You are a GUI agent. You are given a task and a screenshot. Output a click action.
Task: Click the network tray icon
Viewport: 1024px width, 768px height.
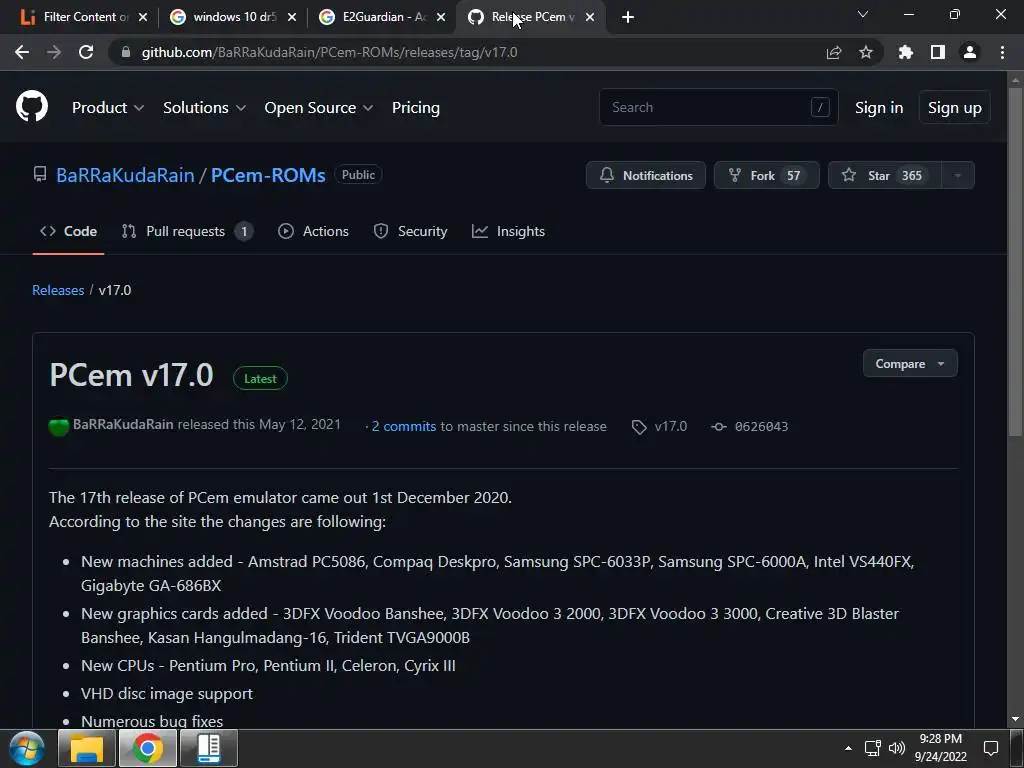click(x=872, y=748)
